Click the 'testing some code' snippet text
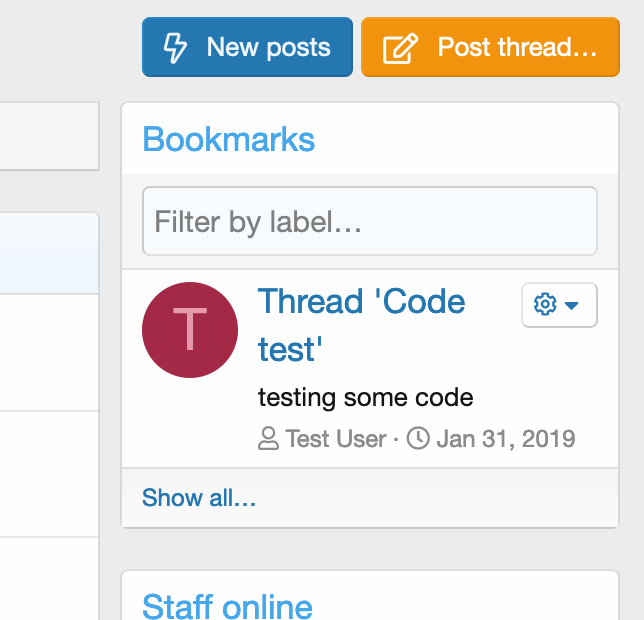The height and width of the screenshot is (620, 644). click(365, 397)
